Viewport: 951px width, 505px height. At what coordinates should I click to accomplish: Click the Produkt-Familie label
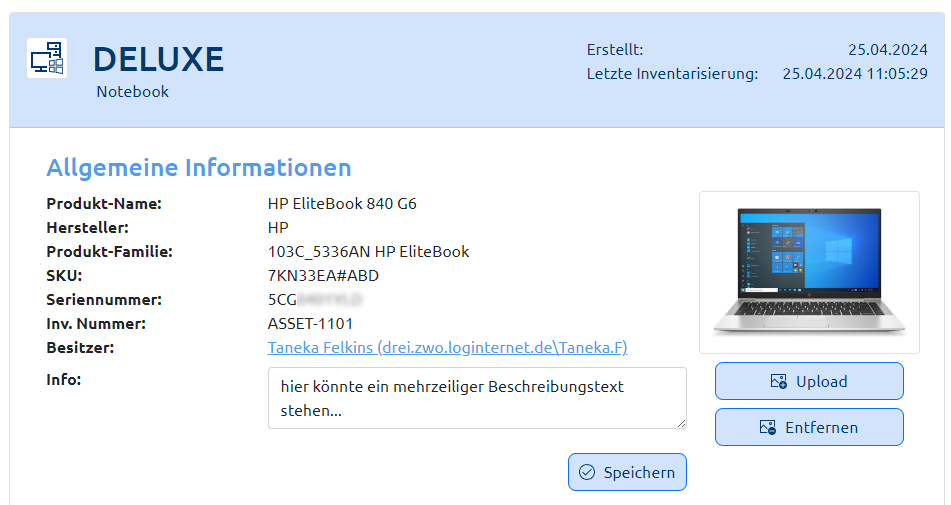[x=110, y=252]
